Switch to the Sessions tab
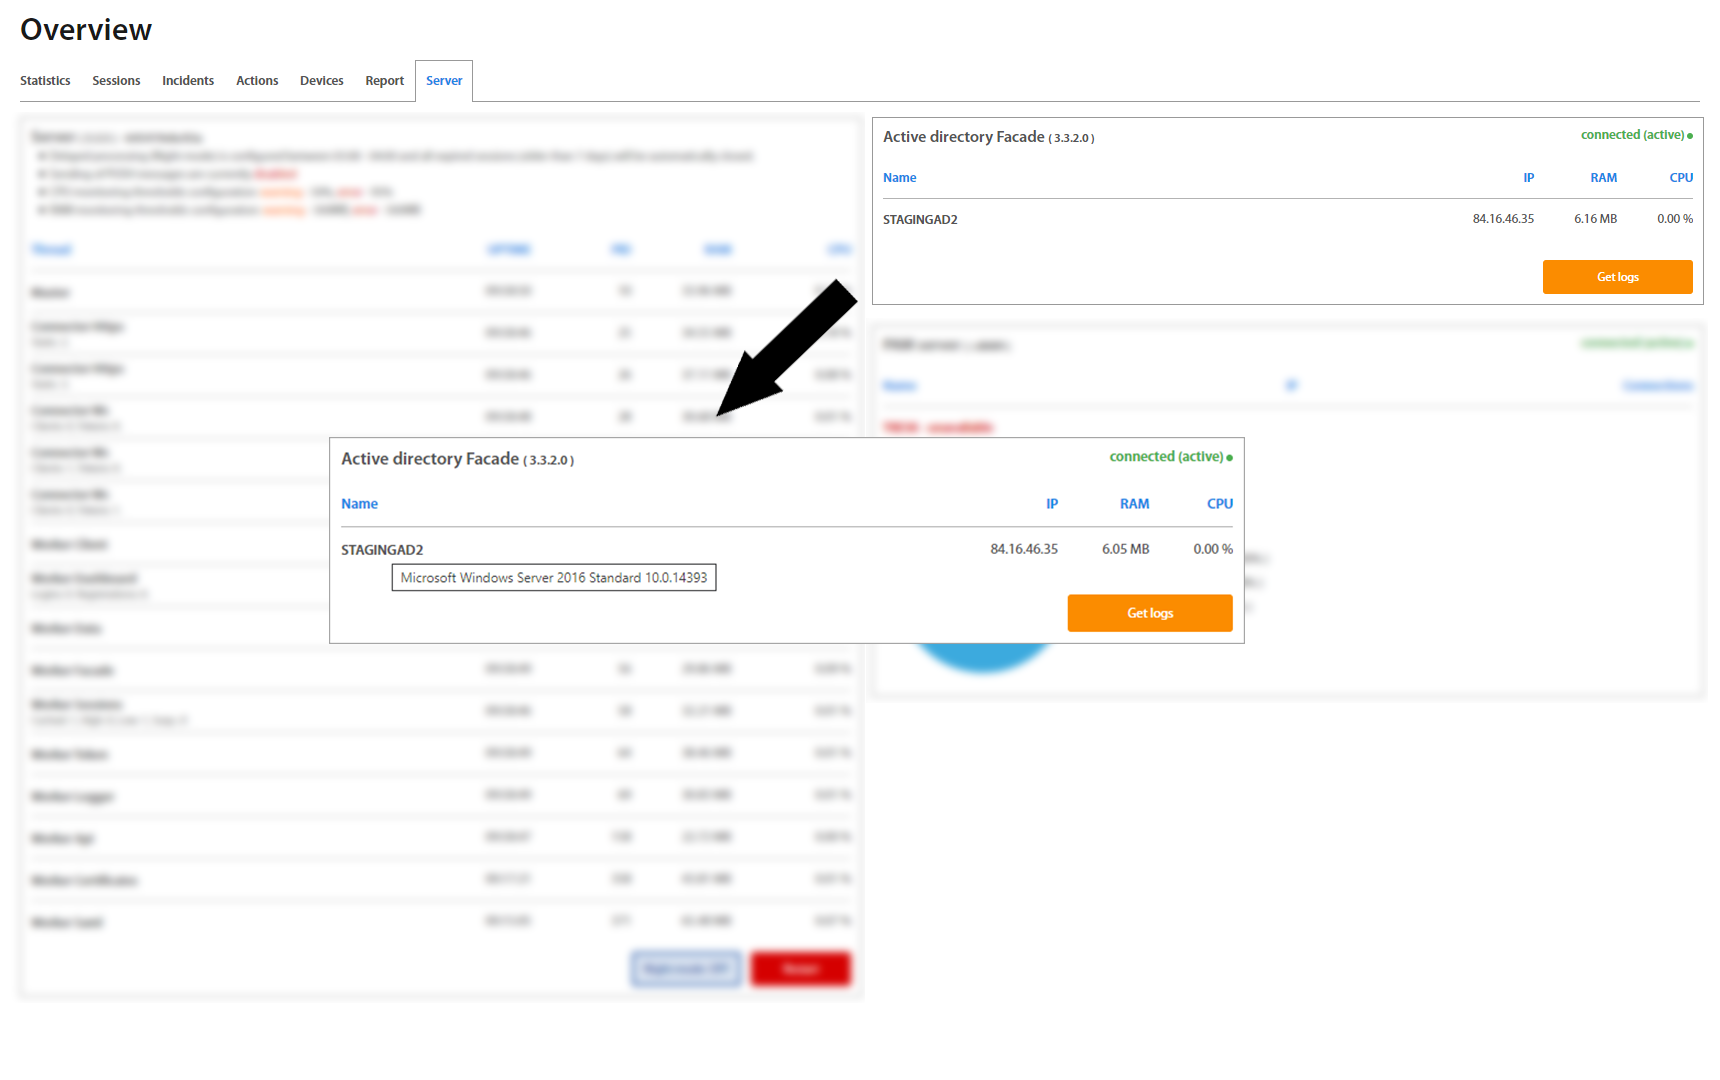This screenshot has width=1720, height=1080. pos(116,81)
